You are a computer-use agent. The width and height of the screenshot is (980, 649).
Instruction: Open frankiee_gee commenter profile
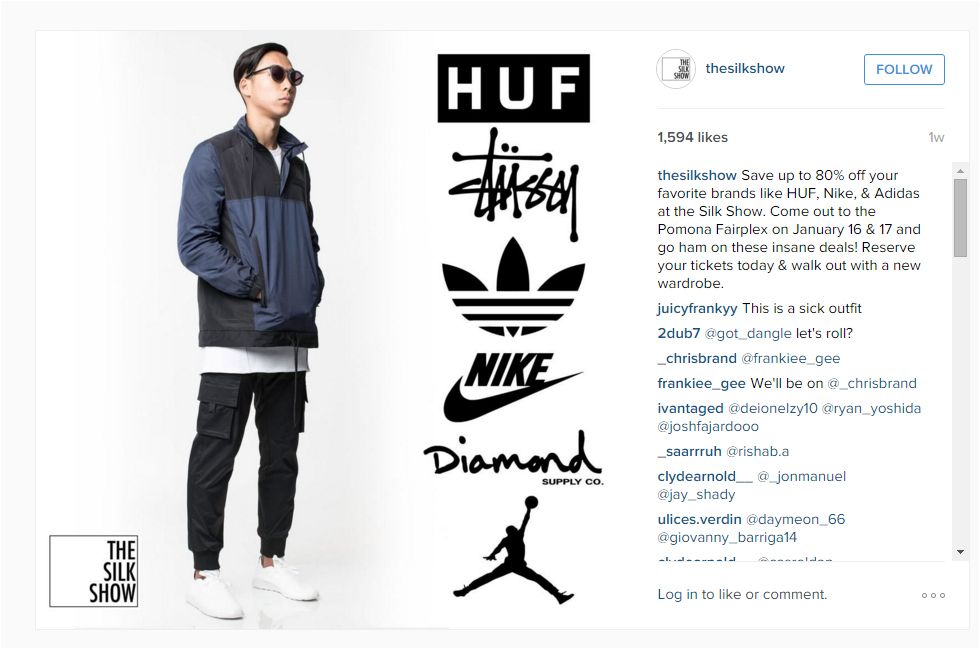(701, 383)
